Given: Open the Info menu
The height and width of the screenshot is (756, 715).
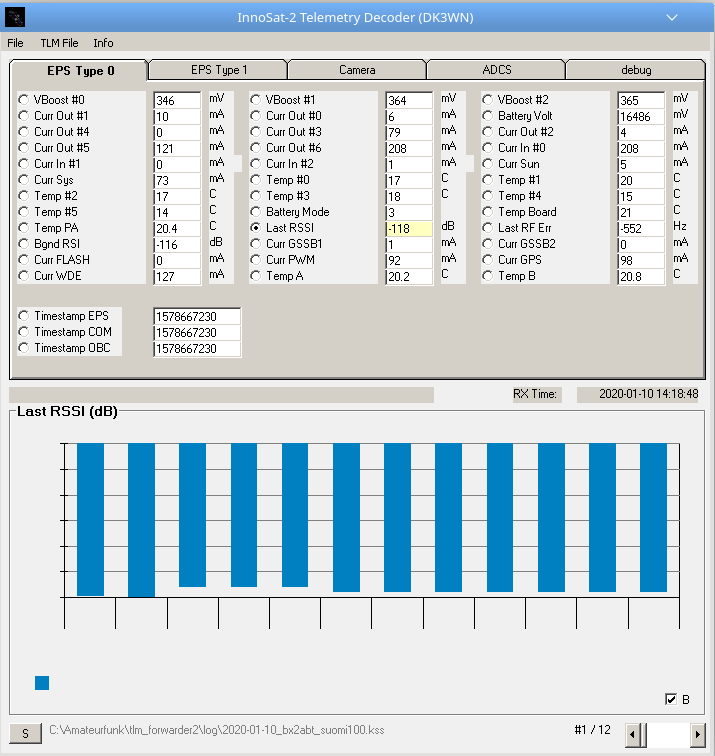Looking at the screenshot, I should coord(103,43).
